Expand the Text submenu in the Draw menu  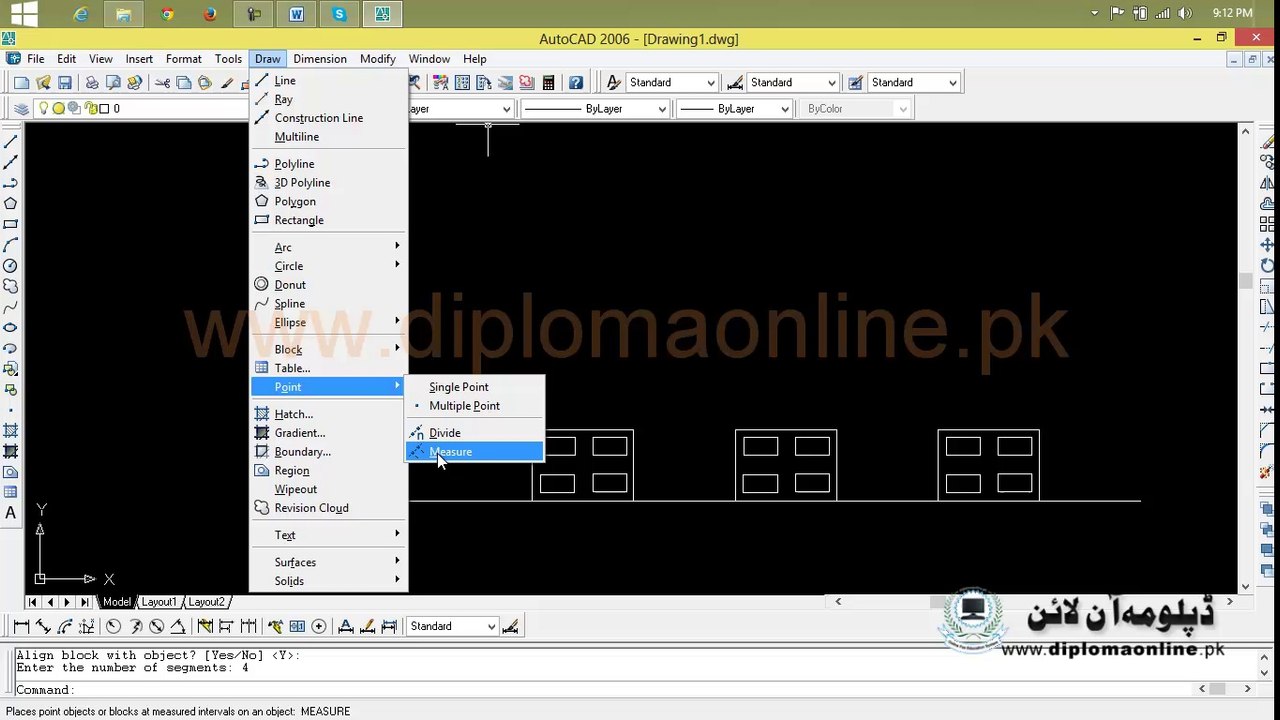328,535
